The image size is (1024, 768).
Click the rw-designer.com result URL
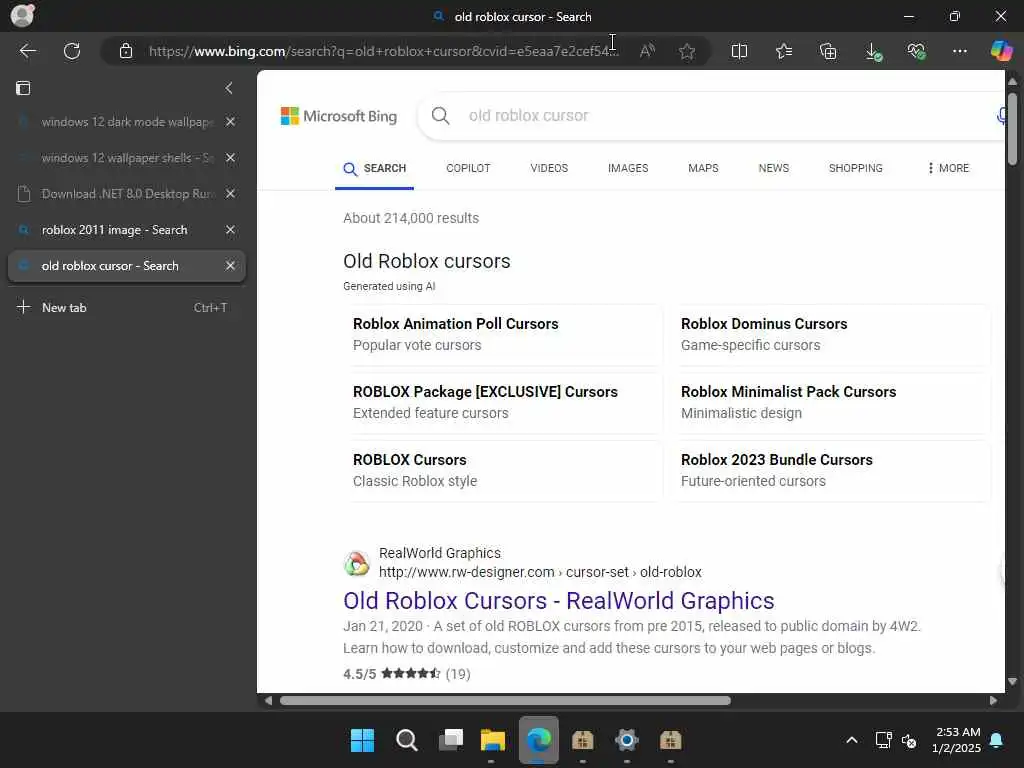pyautogui.click(x=540, y=572)
